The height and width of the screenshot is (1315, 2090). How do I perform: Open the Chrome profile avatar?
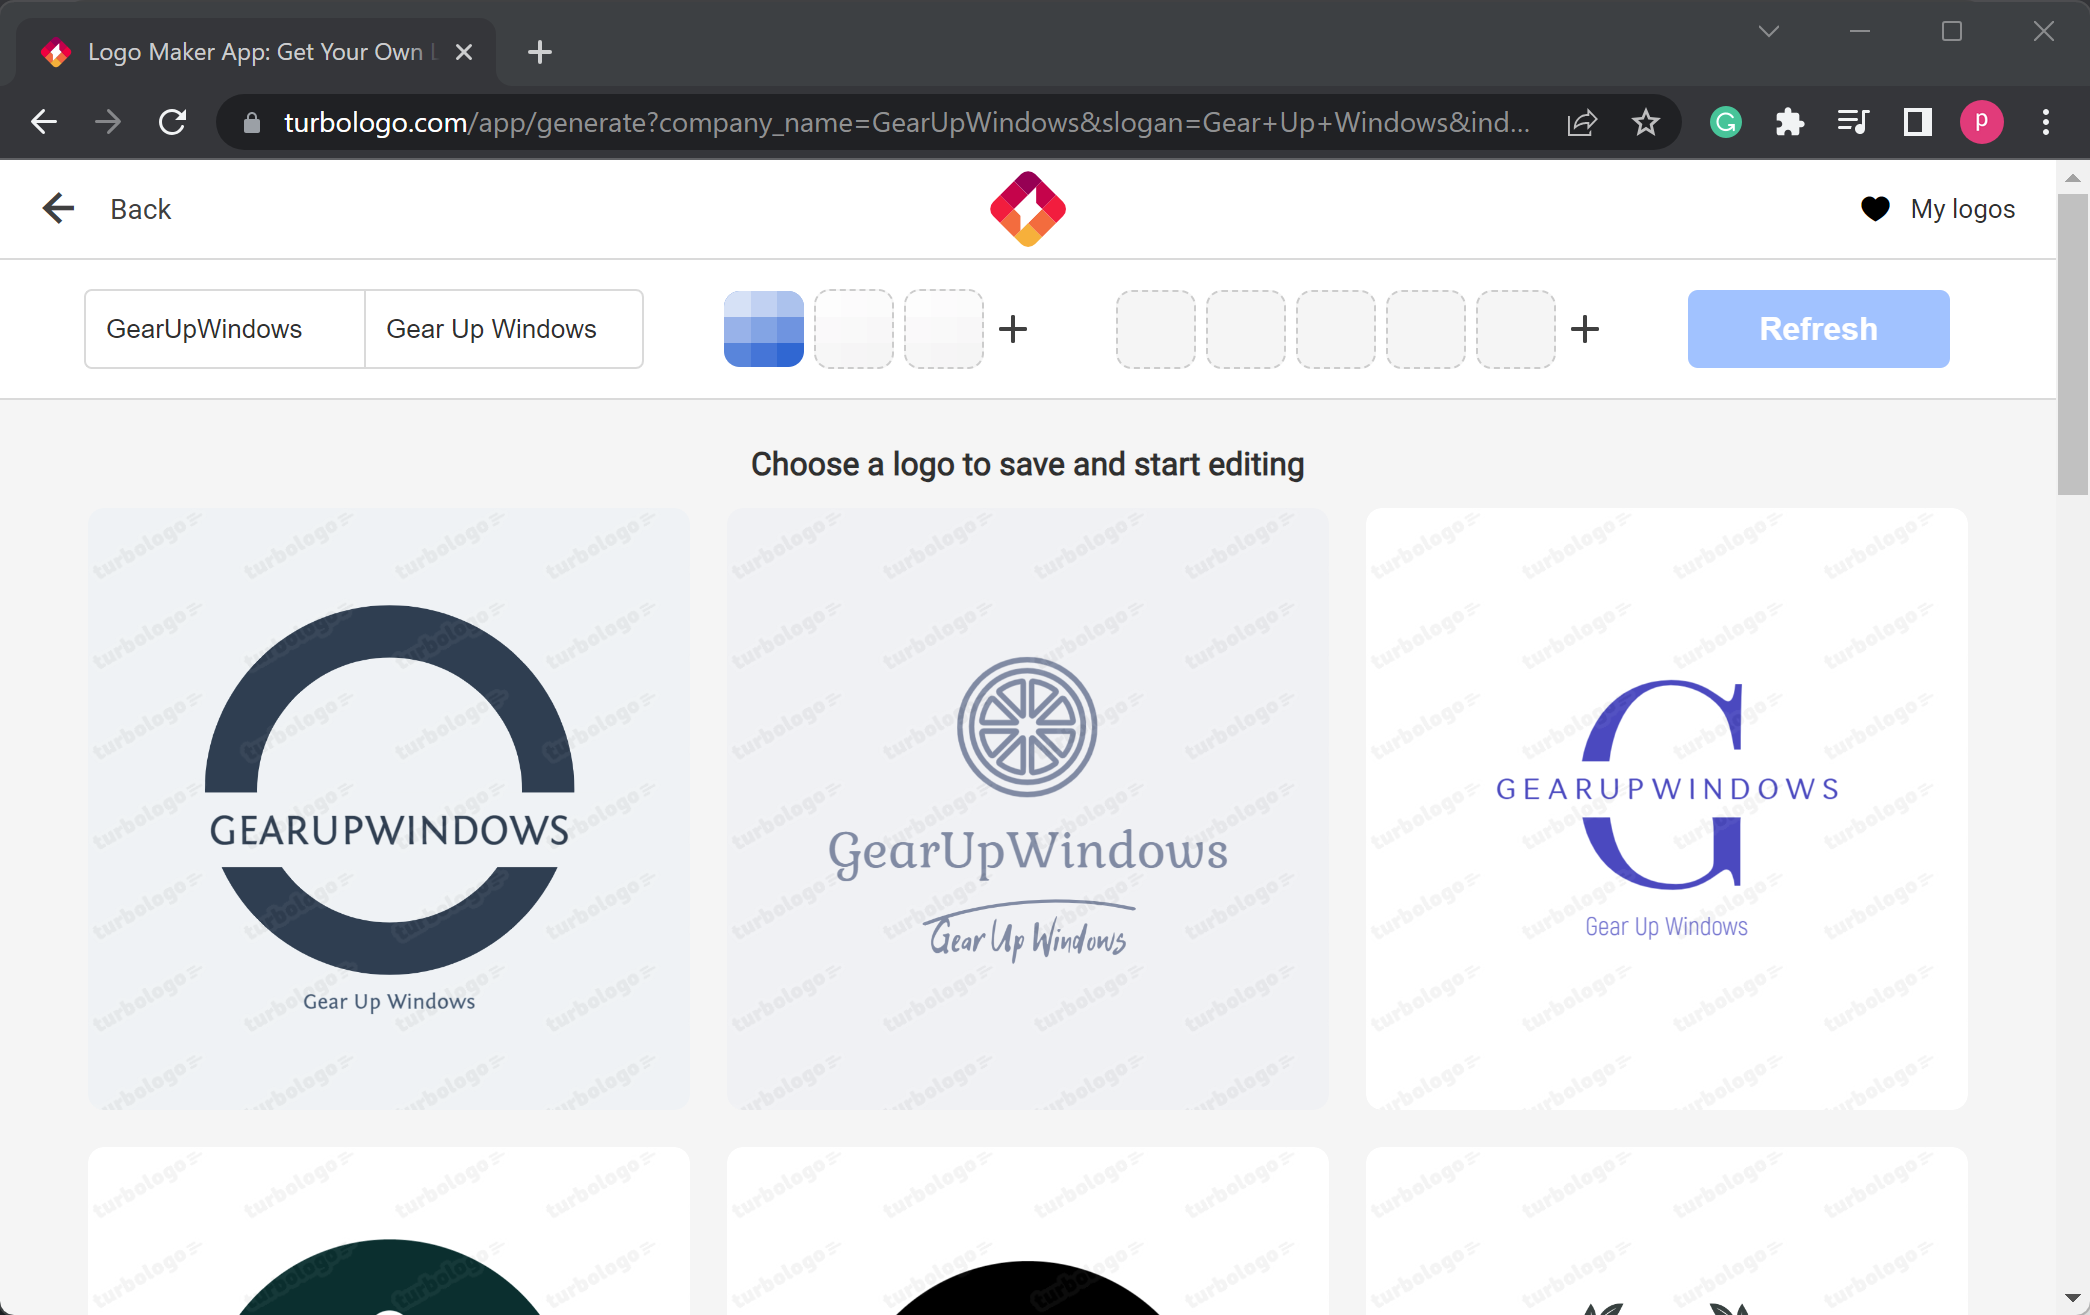pyautogui.click(x=1982, y=122)
